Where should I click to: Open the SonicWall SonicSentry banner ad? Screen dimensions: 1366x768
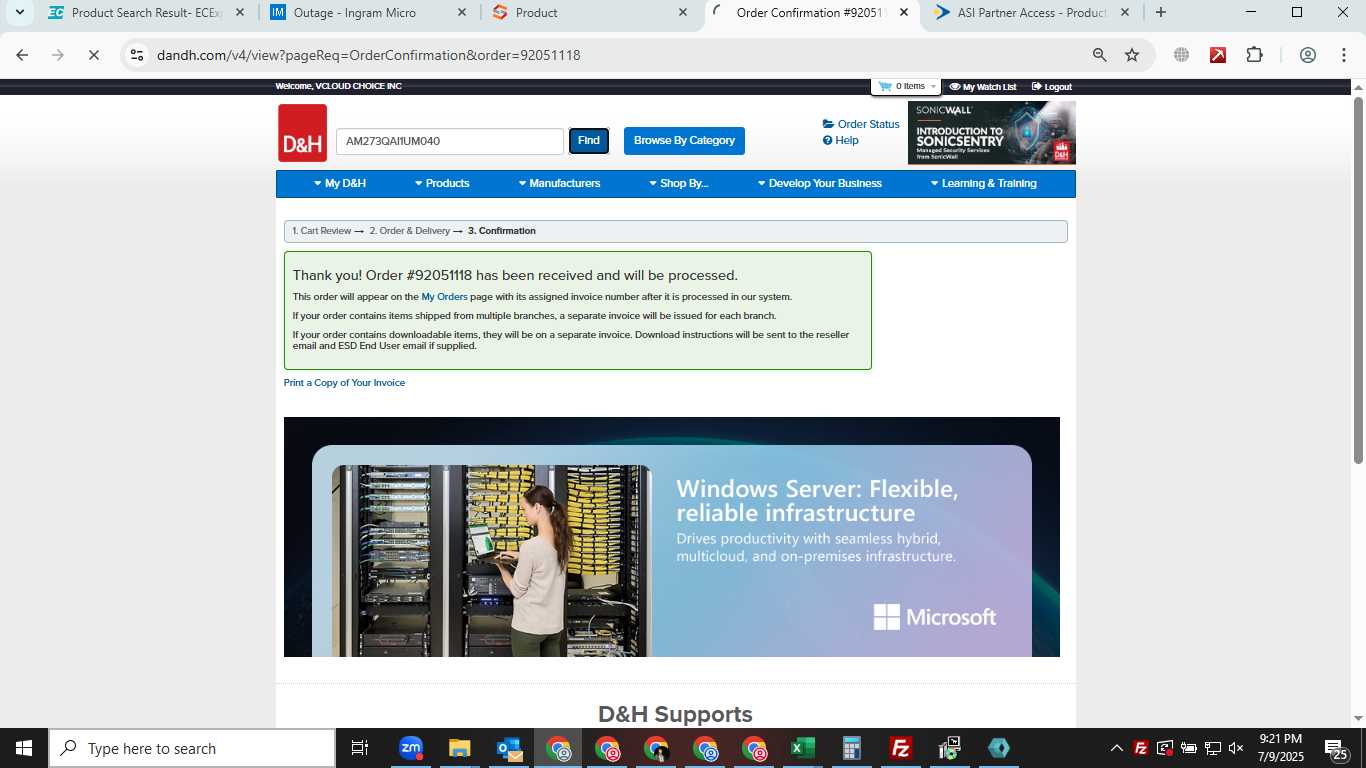tap(992, 133)
